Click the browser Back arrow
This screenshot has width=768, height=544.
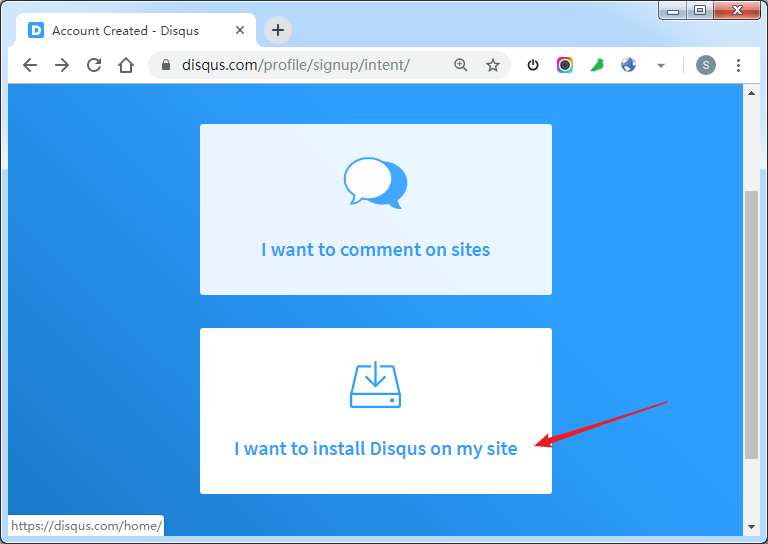30,65
